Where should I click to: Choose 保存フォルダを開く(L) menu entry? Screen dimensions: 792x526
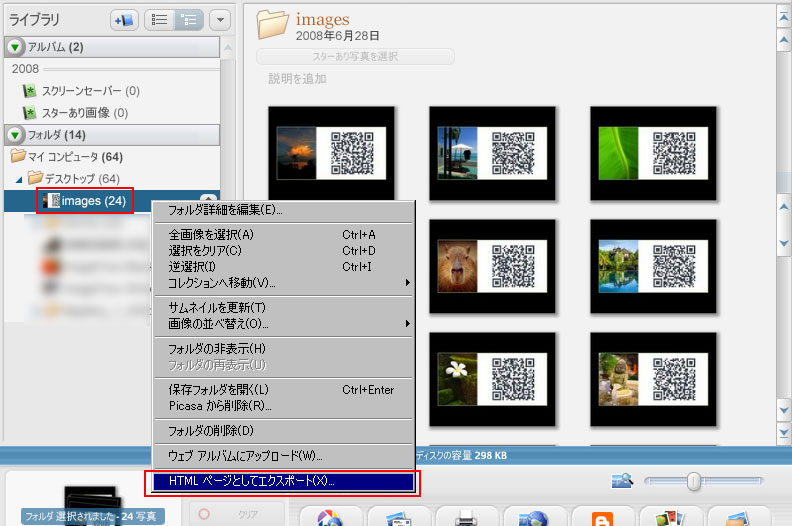[283, 390]
